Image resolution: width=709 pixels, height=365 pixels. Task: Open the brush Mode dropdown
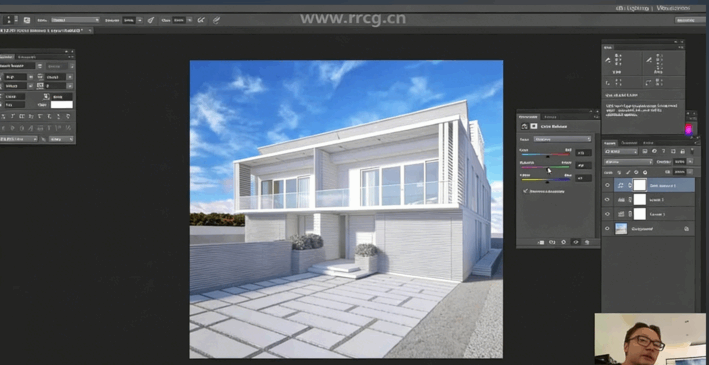tap(75, 20)
